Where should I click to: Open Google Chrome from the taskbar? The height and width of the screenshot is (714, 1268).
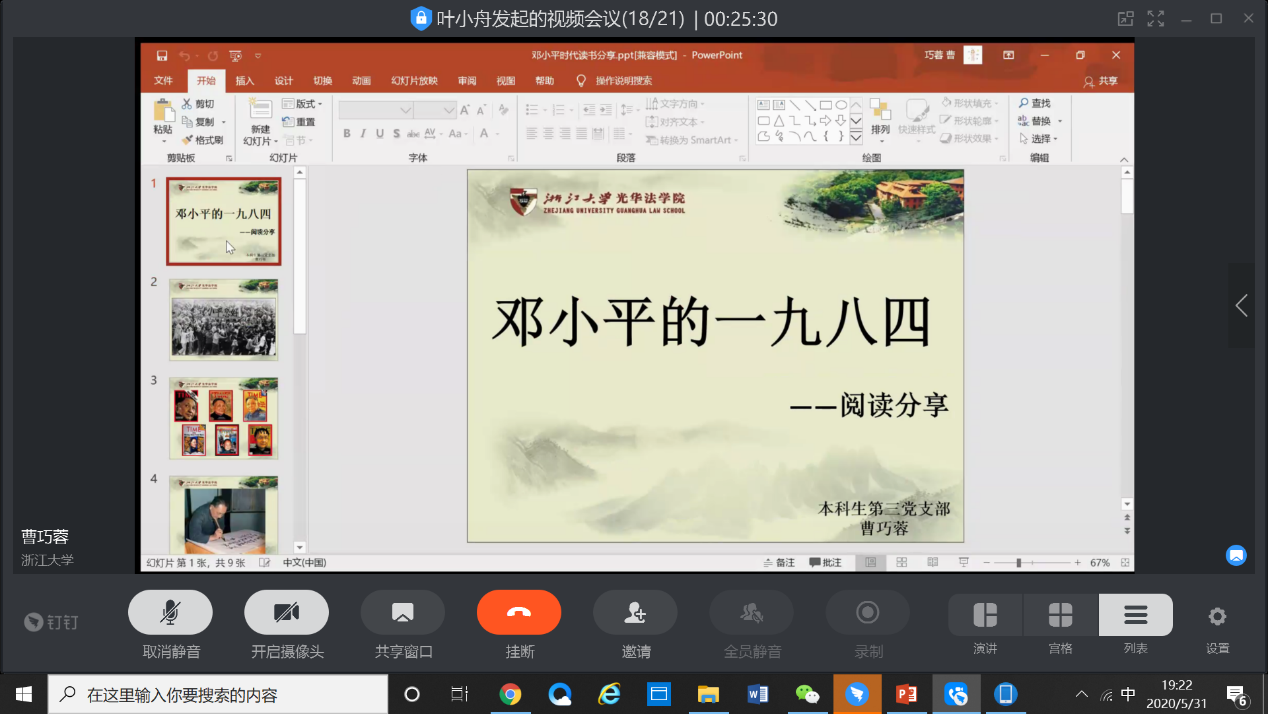[x=510, y=694]
